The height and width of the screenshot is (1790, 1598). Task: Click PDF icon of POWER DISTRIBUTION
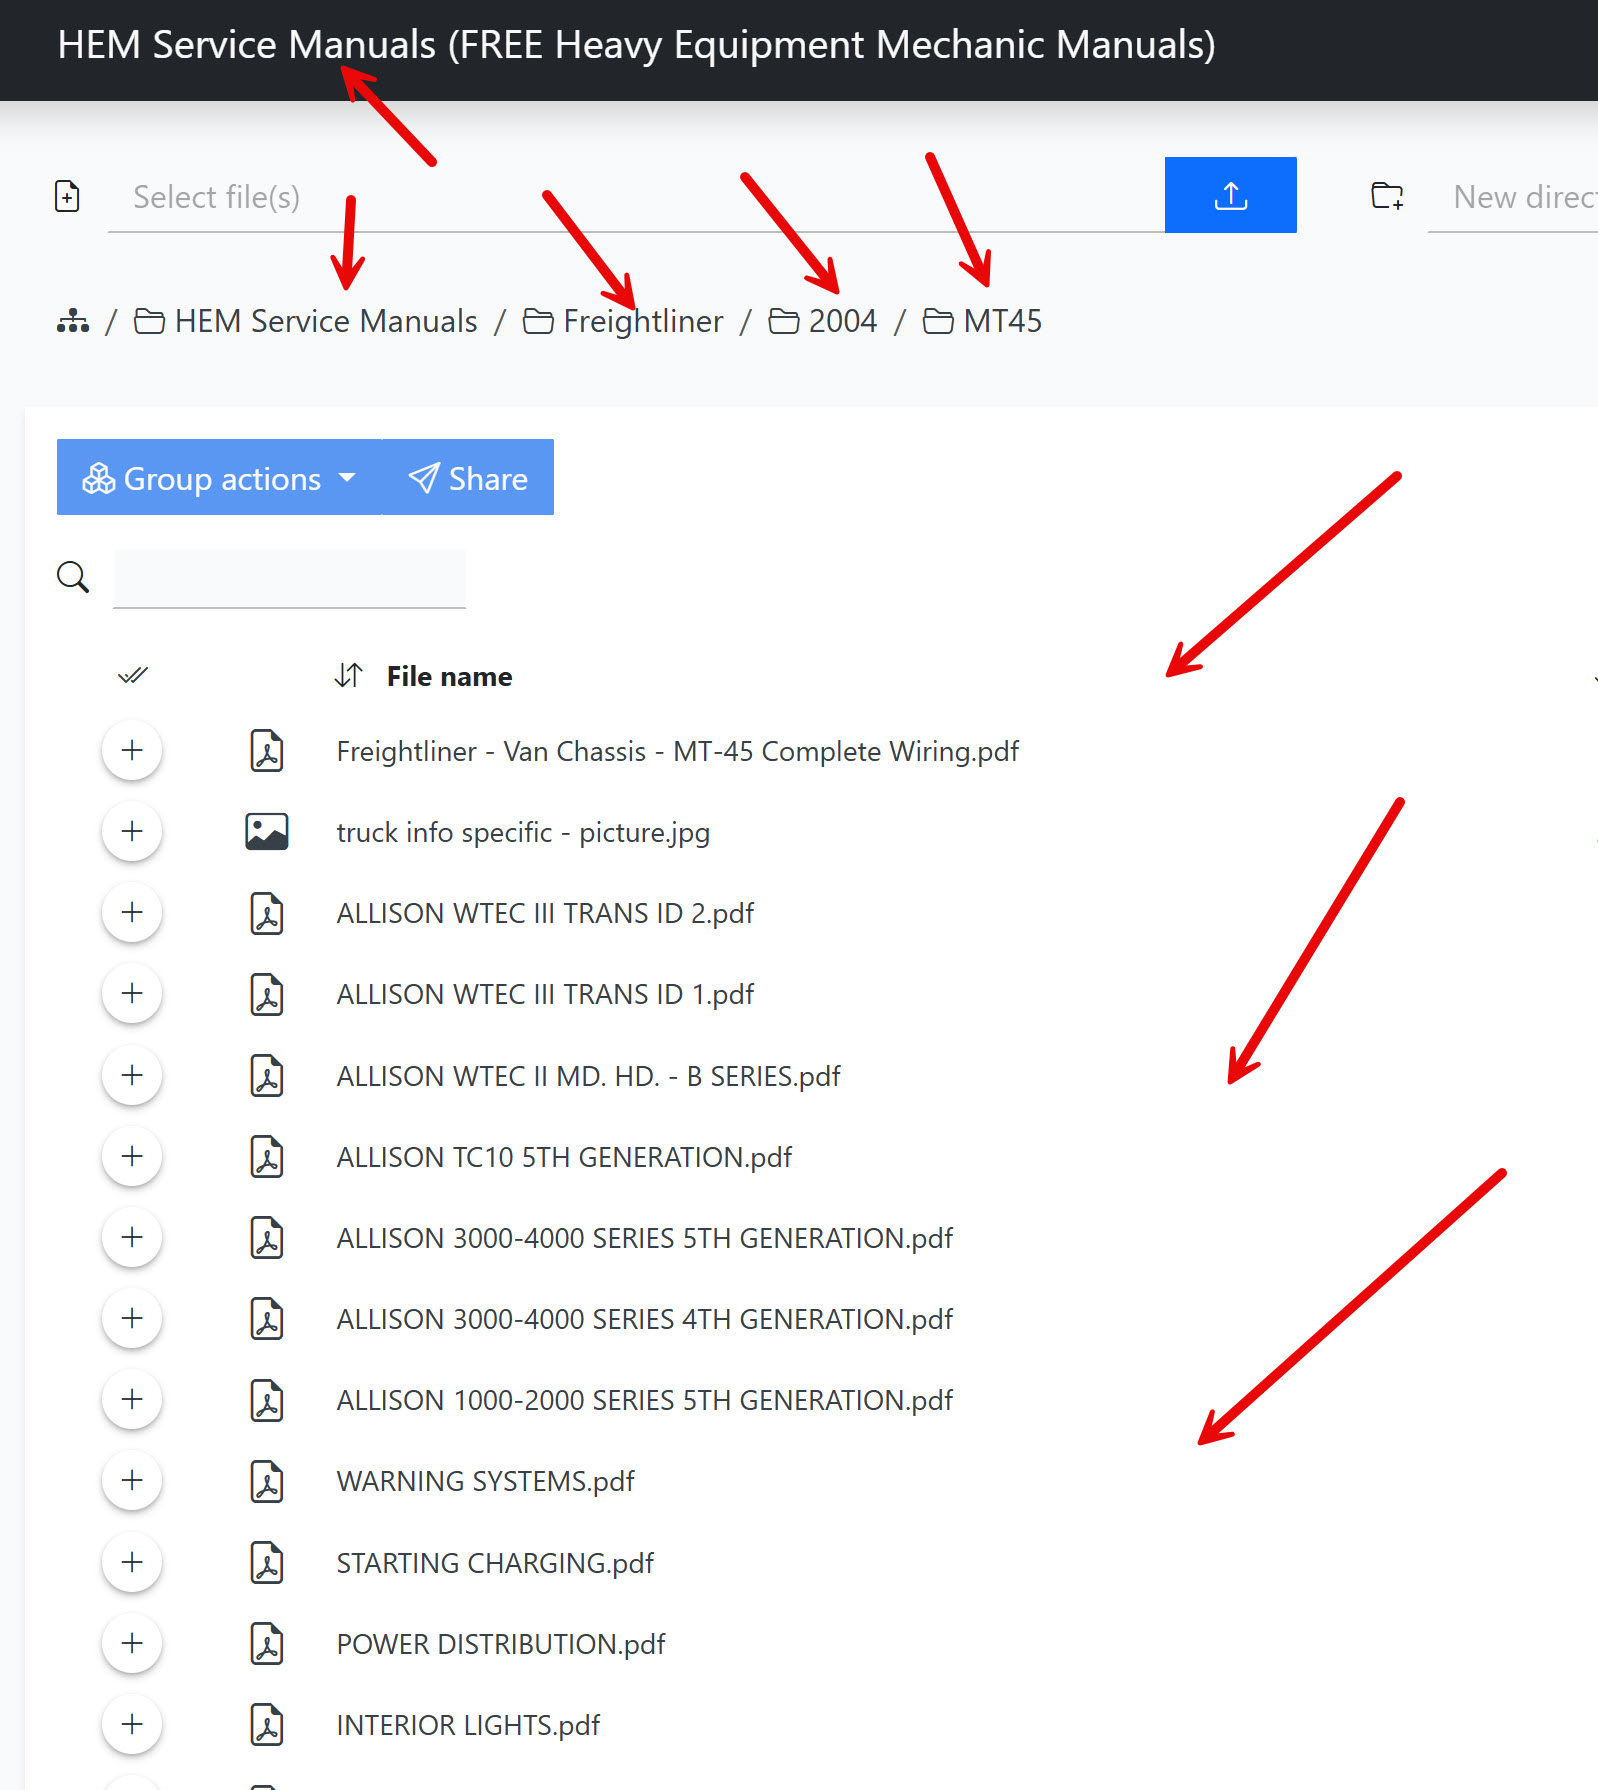pyautogui.click(x=267, y=1644)
